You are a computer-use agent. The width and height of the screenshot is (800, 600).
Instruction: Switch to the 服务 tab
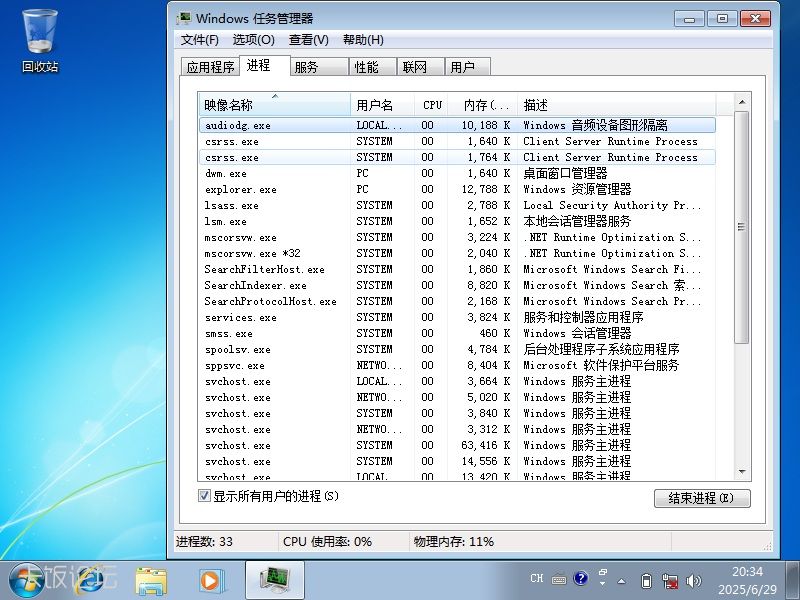point(319,67)
